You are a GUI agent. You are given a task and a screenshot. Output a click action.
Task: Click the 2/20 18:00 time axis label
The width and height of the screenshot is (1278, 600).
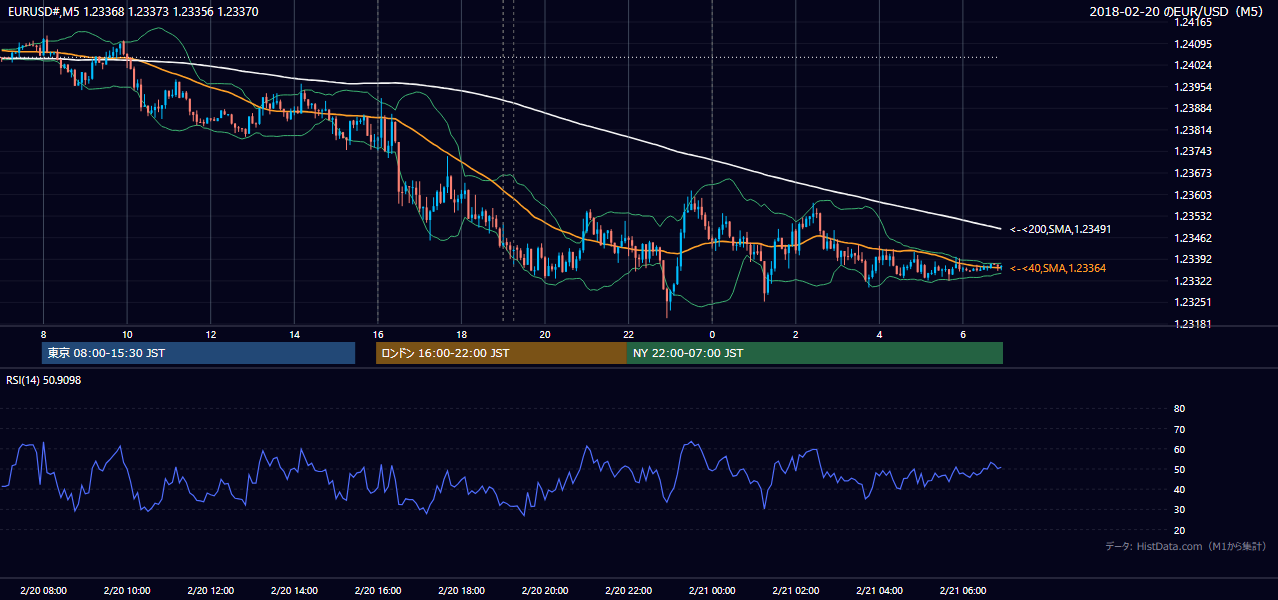[x=461, y=590]
